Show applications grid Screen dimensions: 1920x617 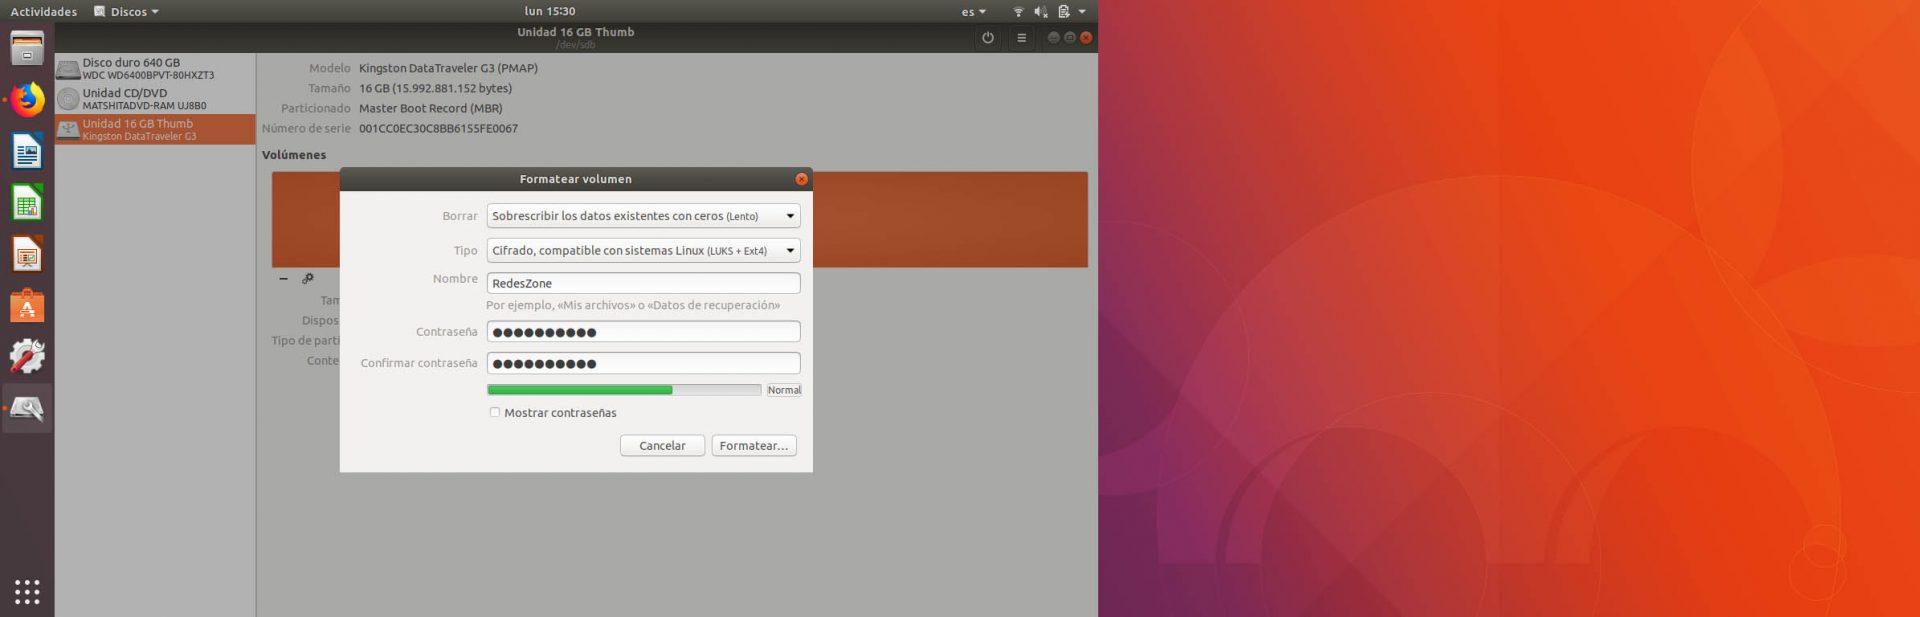27,591
